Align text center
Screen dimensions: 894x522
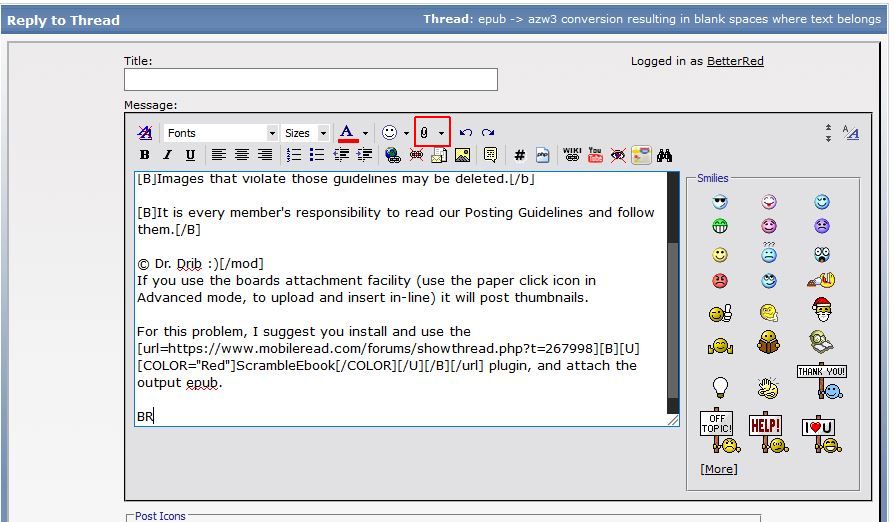[242, 155]
